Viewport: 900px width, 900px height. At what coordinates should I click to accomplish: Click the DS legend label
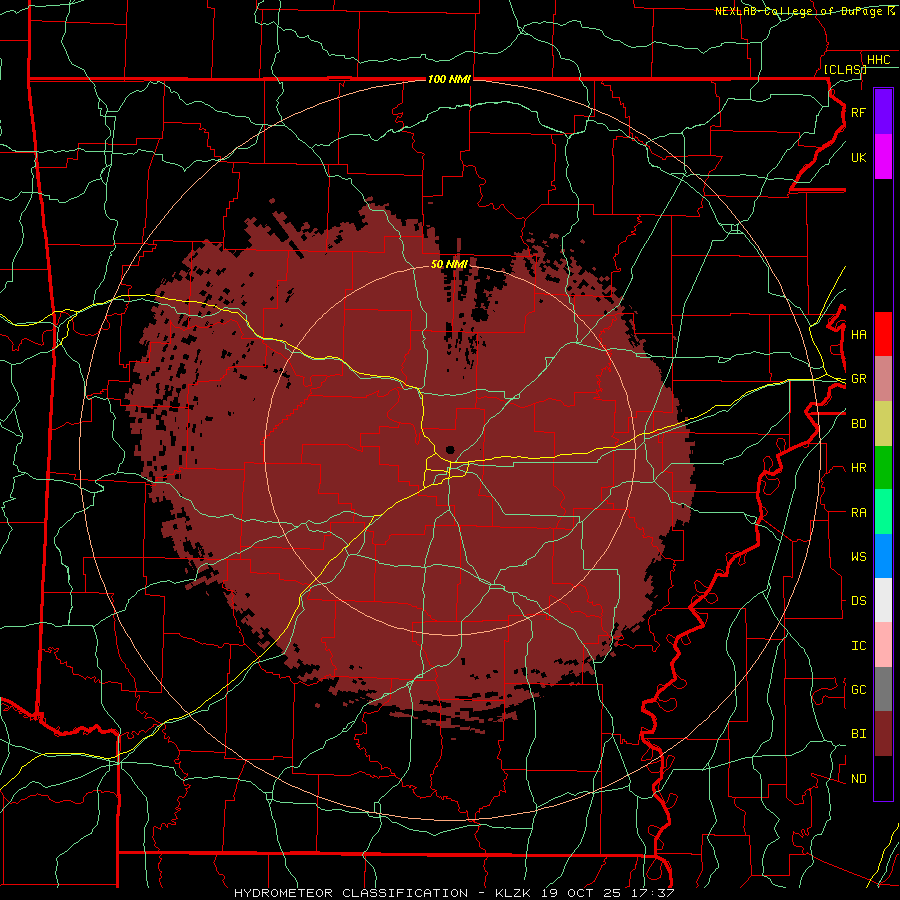tap(858, 601)
